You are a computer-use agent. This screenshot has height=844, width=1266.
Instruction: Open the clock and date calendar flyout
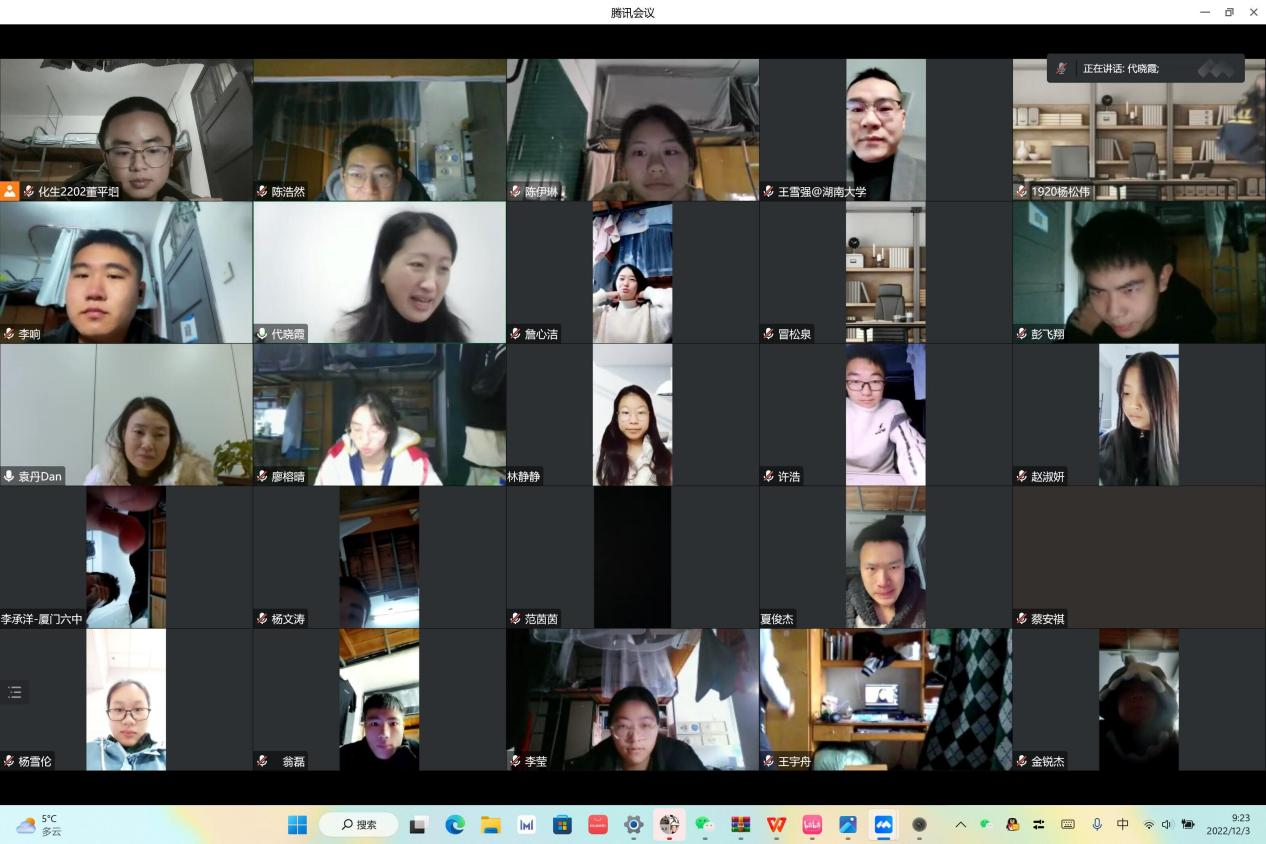point(1226,825)
